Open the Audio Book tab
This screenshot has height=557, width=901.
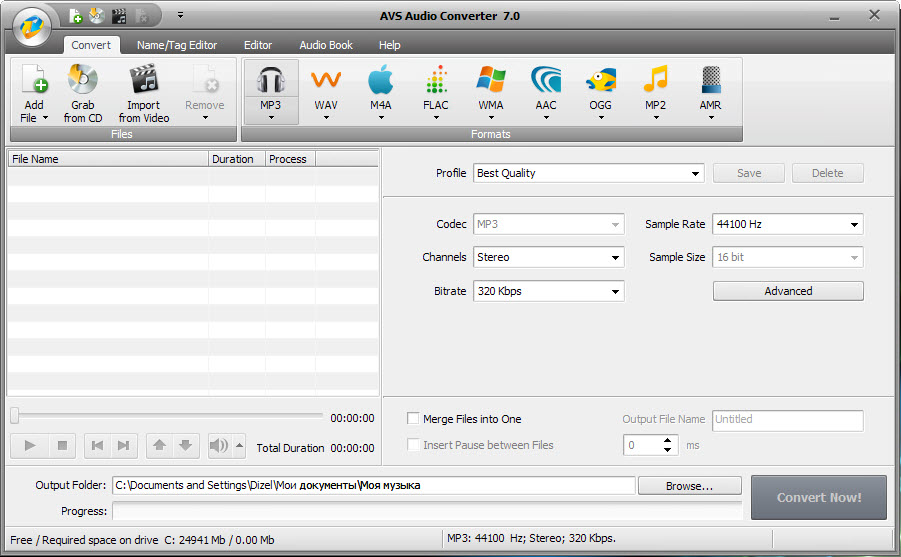click(x=326, y=45)
